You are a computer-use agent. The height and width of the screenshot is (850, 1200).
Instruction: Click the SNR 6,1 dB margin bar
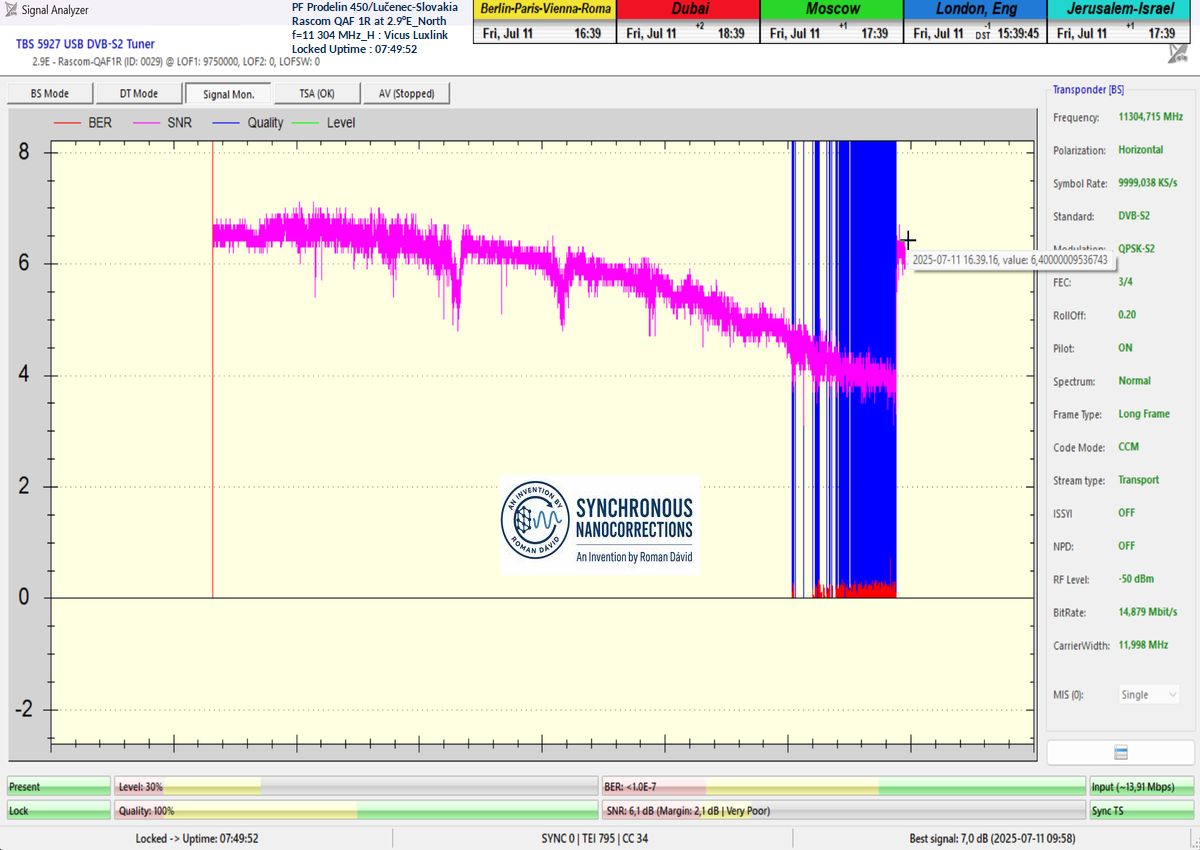click(843, 811)
